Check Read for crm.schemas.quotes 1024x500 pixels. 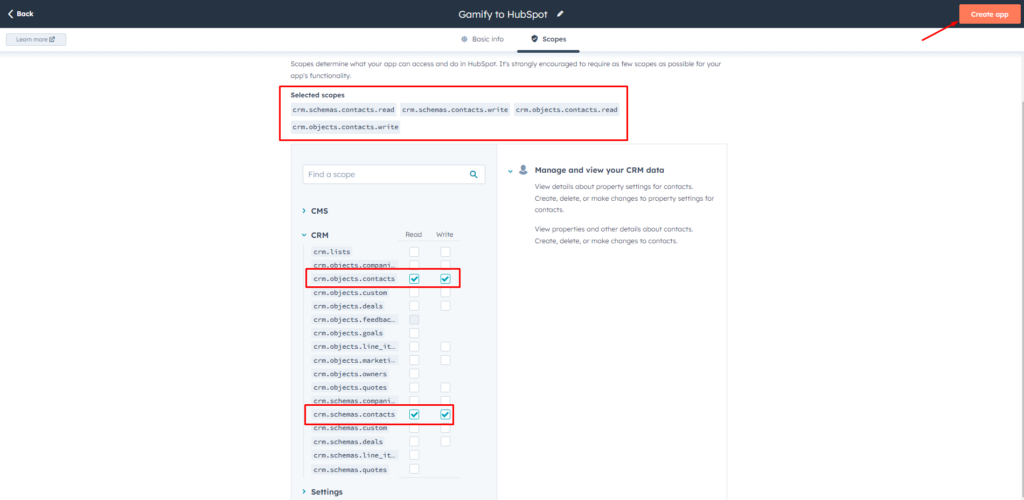coord(414,469)
